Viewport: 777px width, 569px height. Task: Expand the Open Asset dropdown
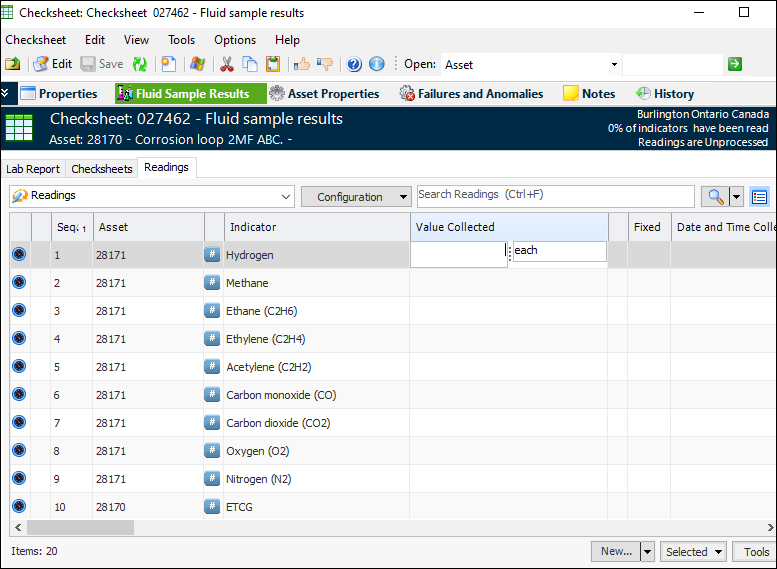614,64
